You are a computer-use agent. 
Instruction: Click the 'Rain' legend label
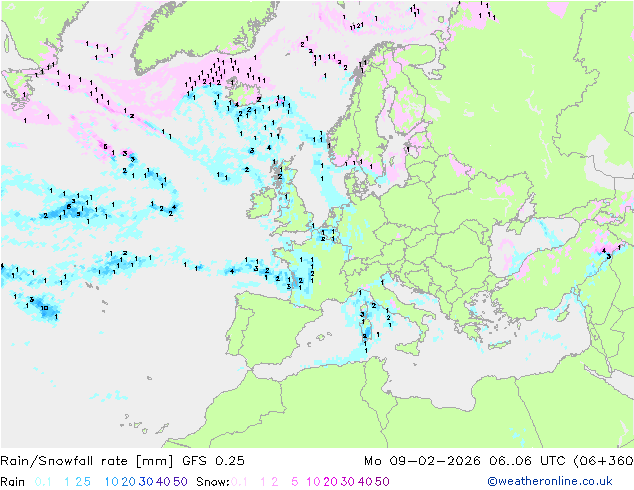click(13, 482)
